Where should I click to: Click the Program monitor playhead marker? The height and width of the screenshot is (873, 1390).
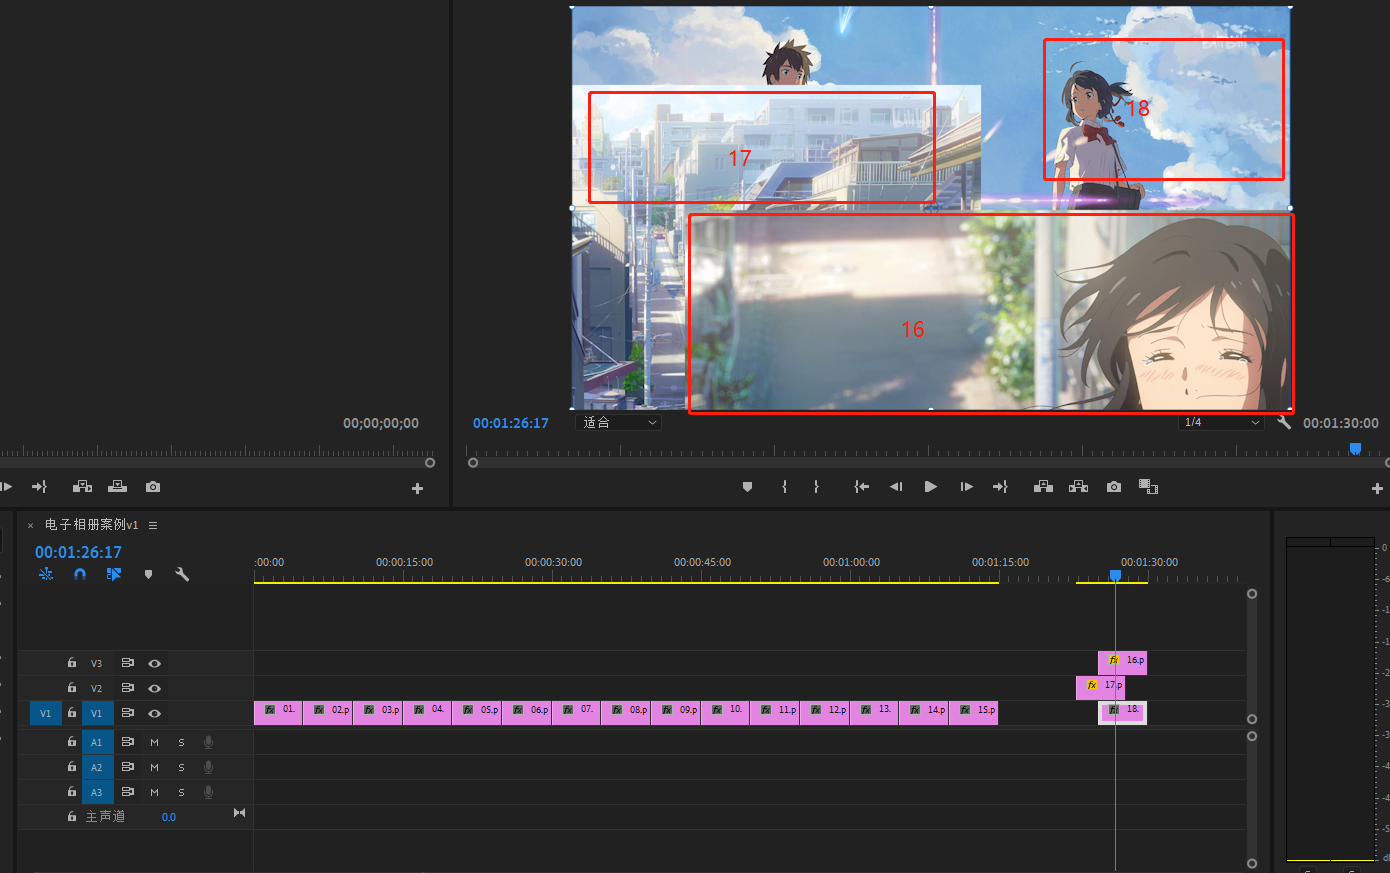[1355, 449]
